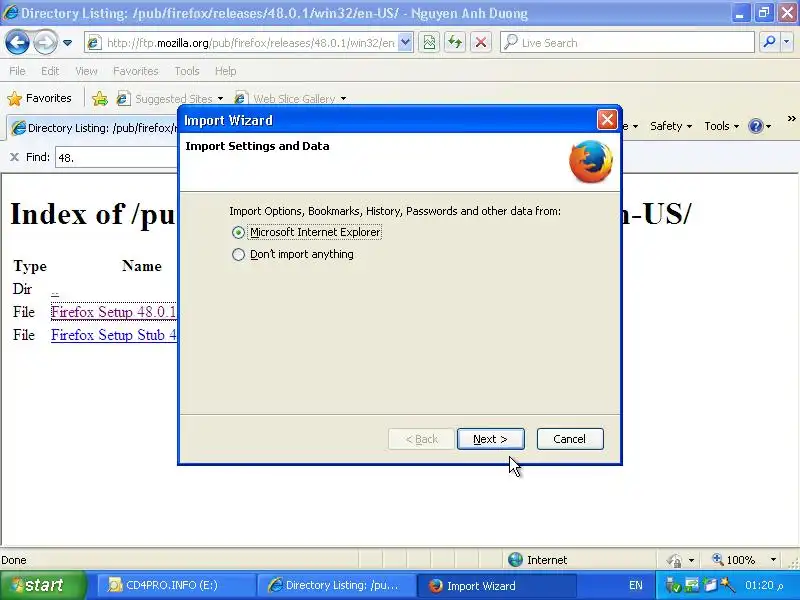Image resolution: width=800 pixels, height=600 pixels.
Task: Click the Find text field
Action: tap(116, 158)
